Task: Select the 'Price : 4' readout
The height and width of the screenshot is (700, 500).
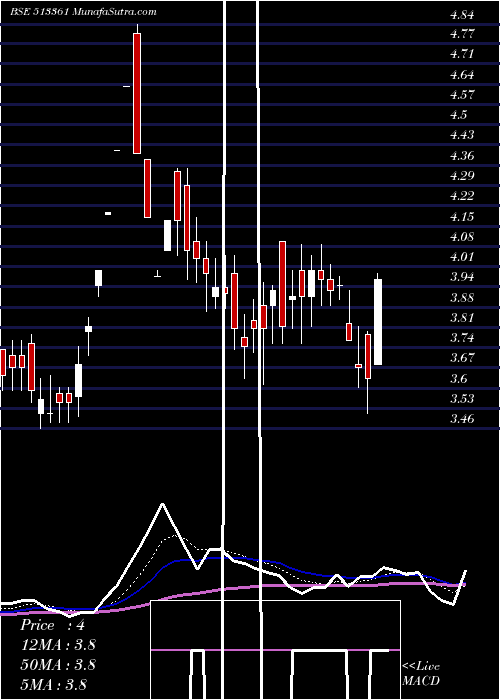Action: tap(52, 625)
